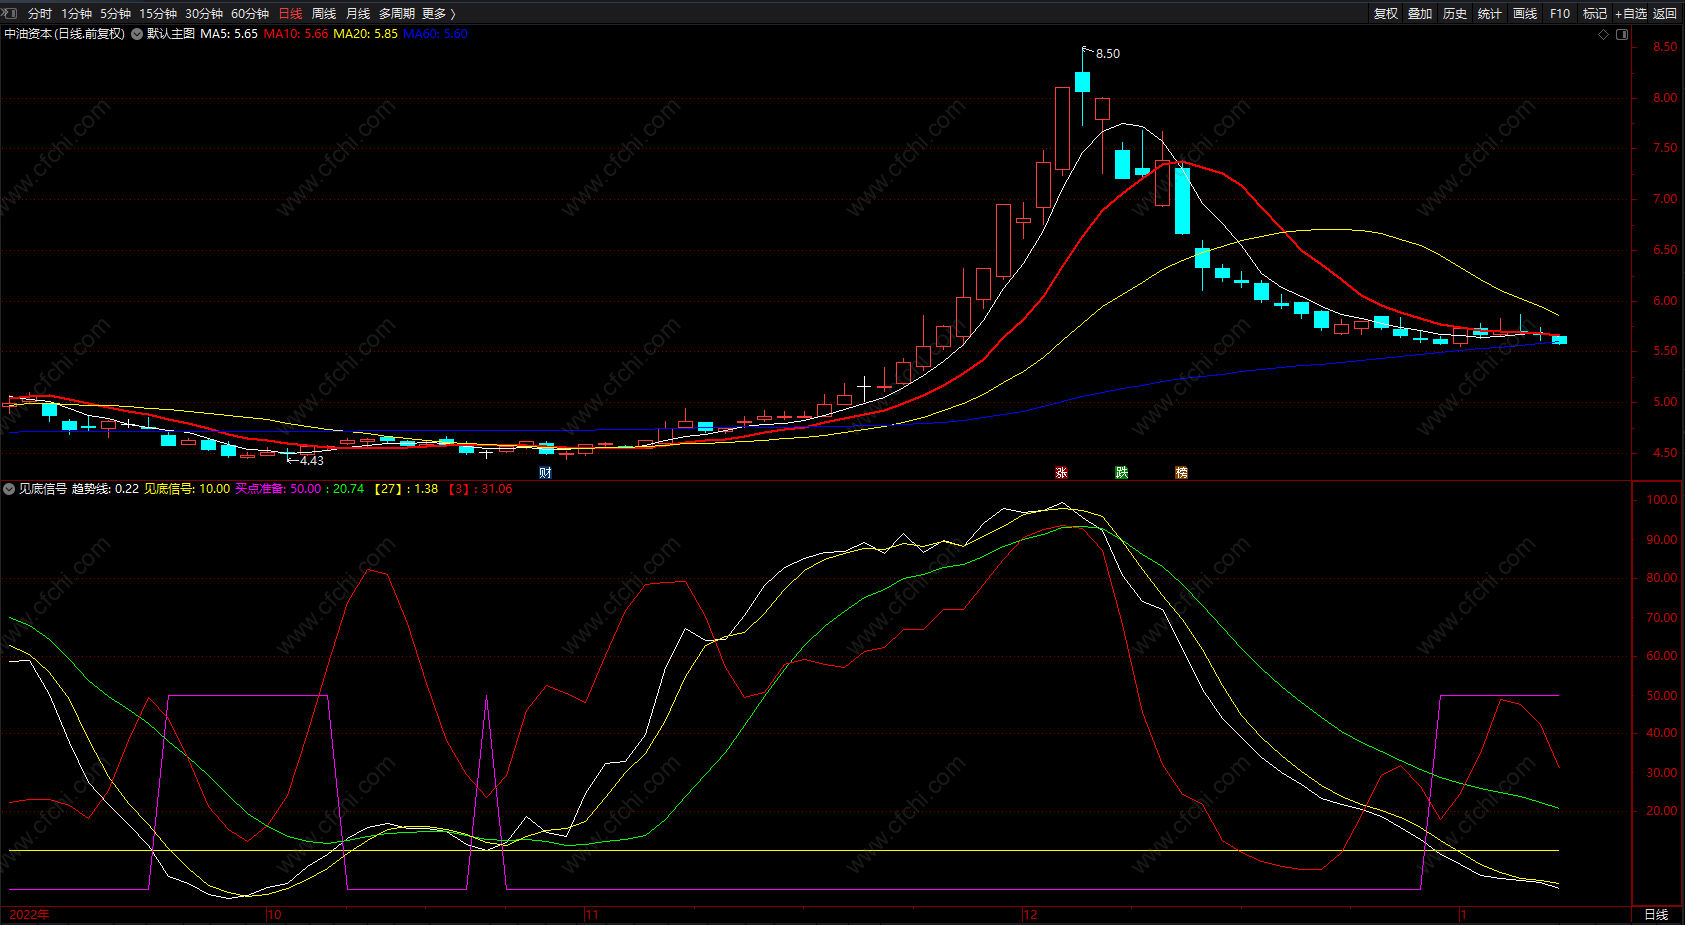Screen dimensions: 1685x925
Task: Click the 复权 button
Action: [1386, 14]
